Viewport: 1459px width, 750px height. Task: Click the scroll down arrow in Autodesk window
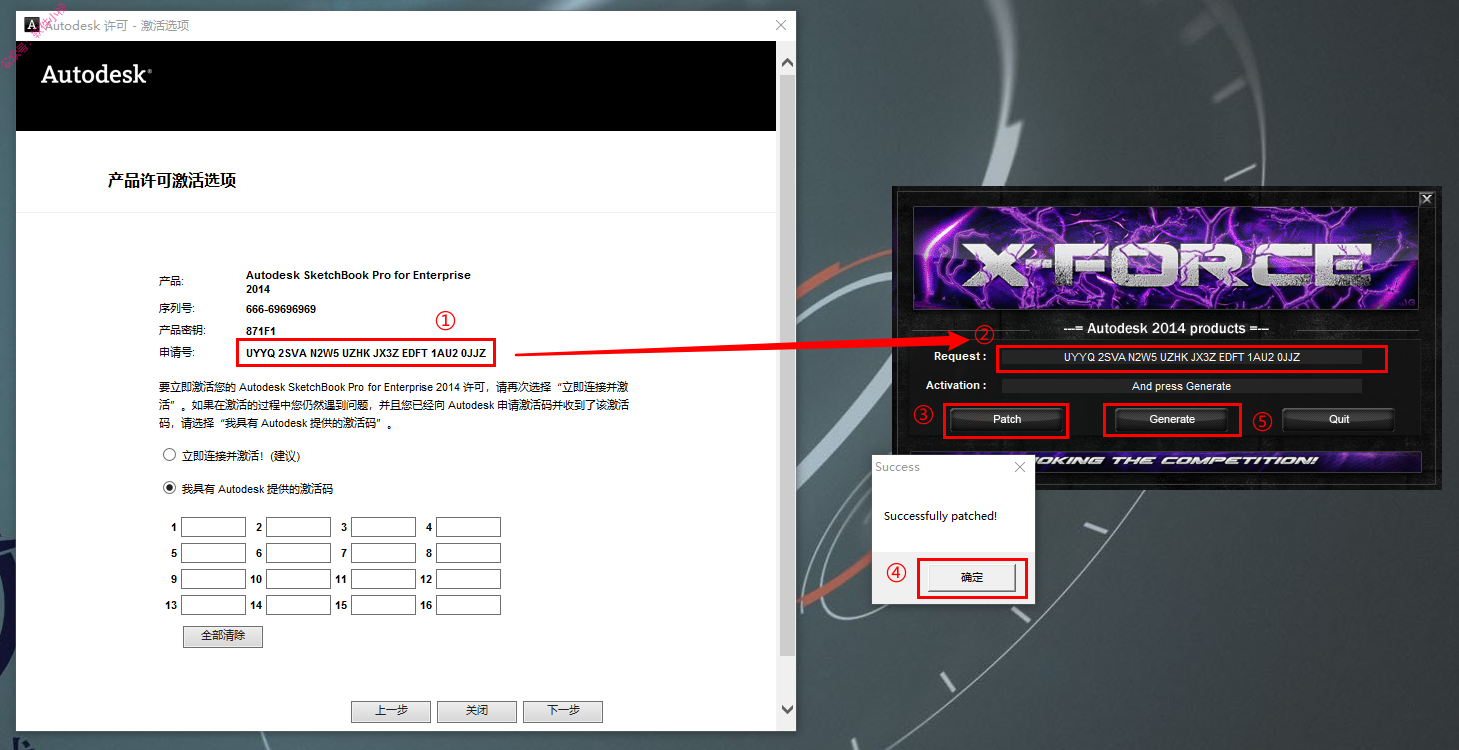coord(787,710)
